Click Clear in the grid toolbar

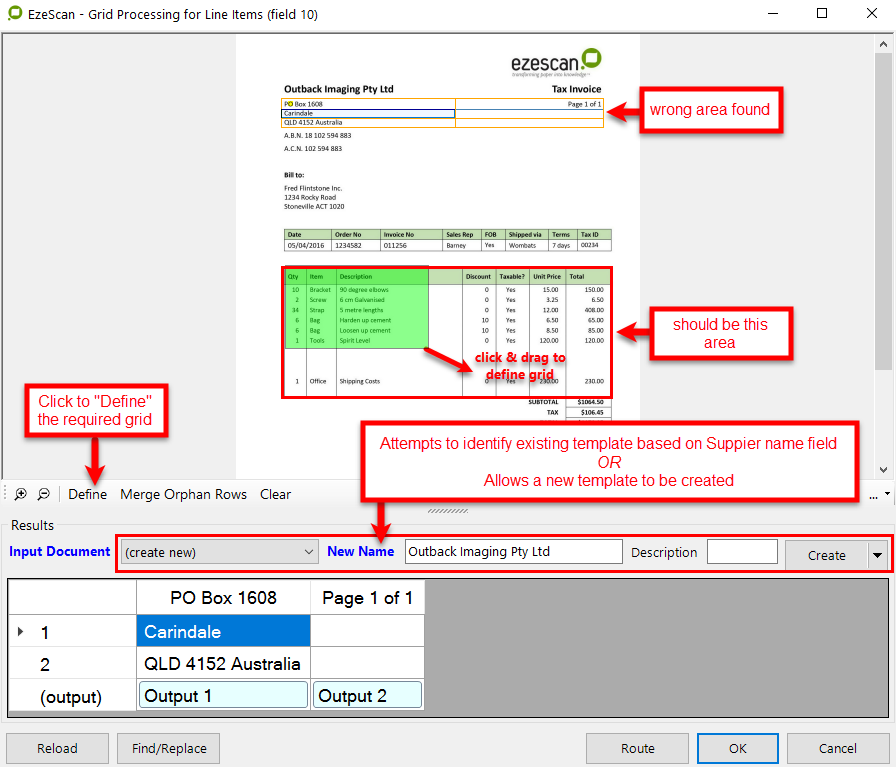(275, 494)
